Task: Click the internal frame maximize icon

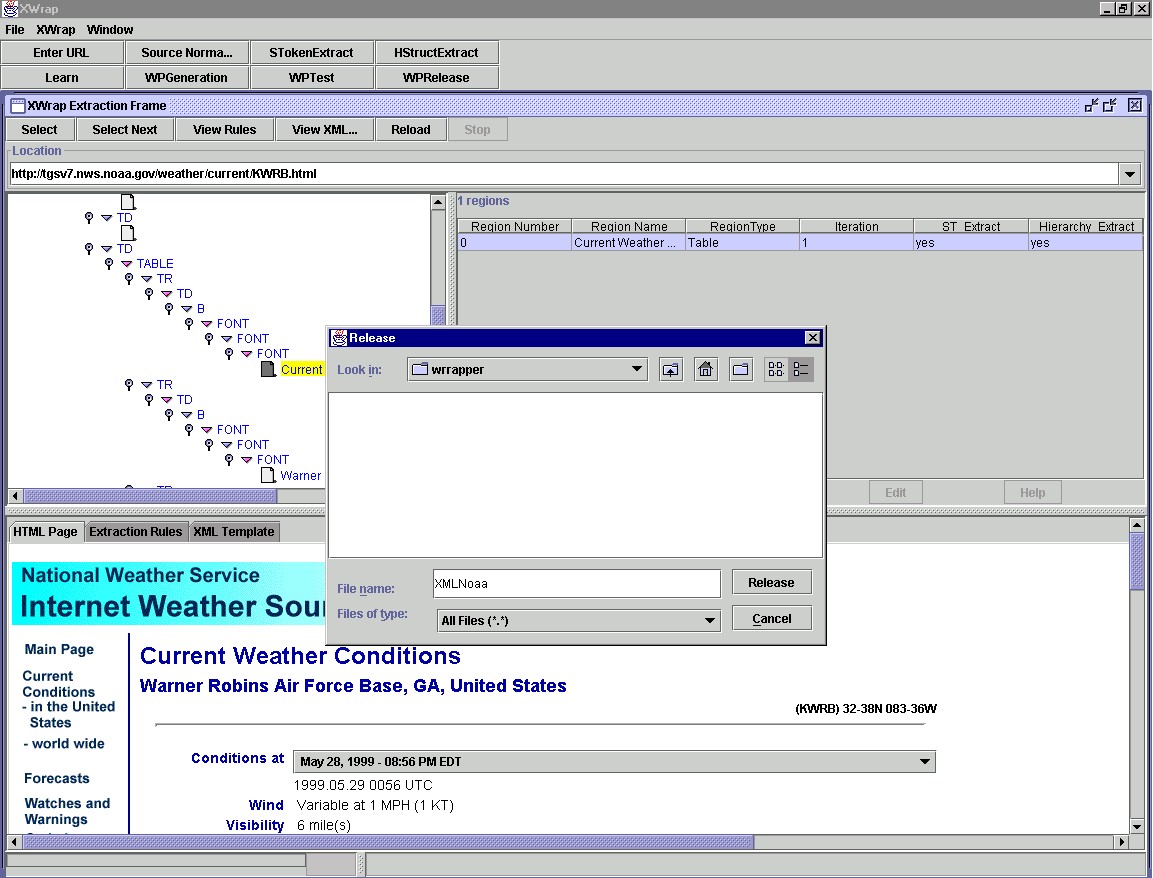Action: 1110,105
